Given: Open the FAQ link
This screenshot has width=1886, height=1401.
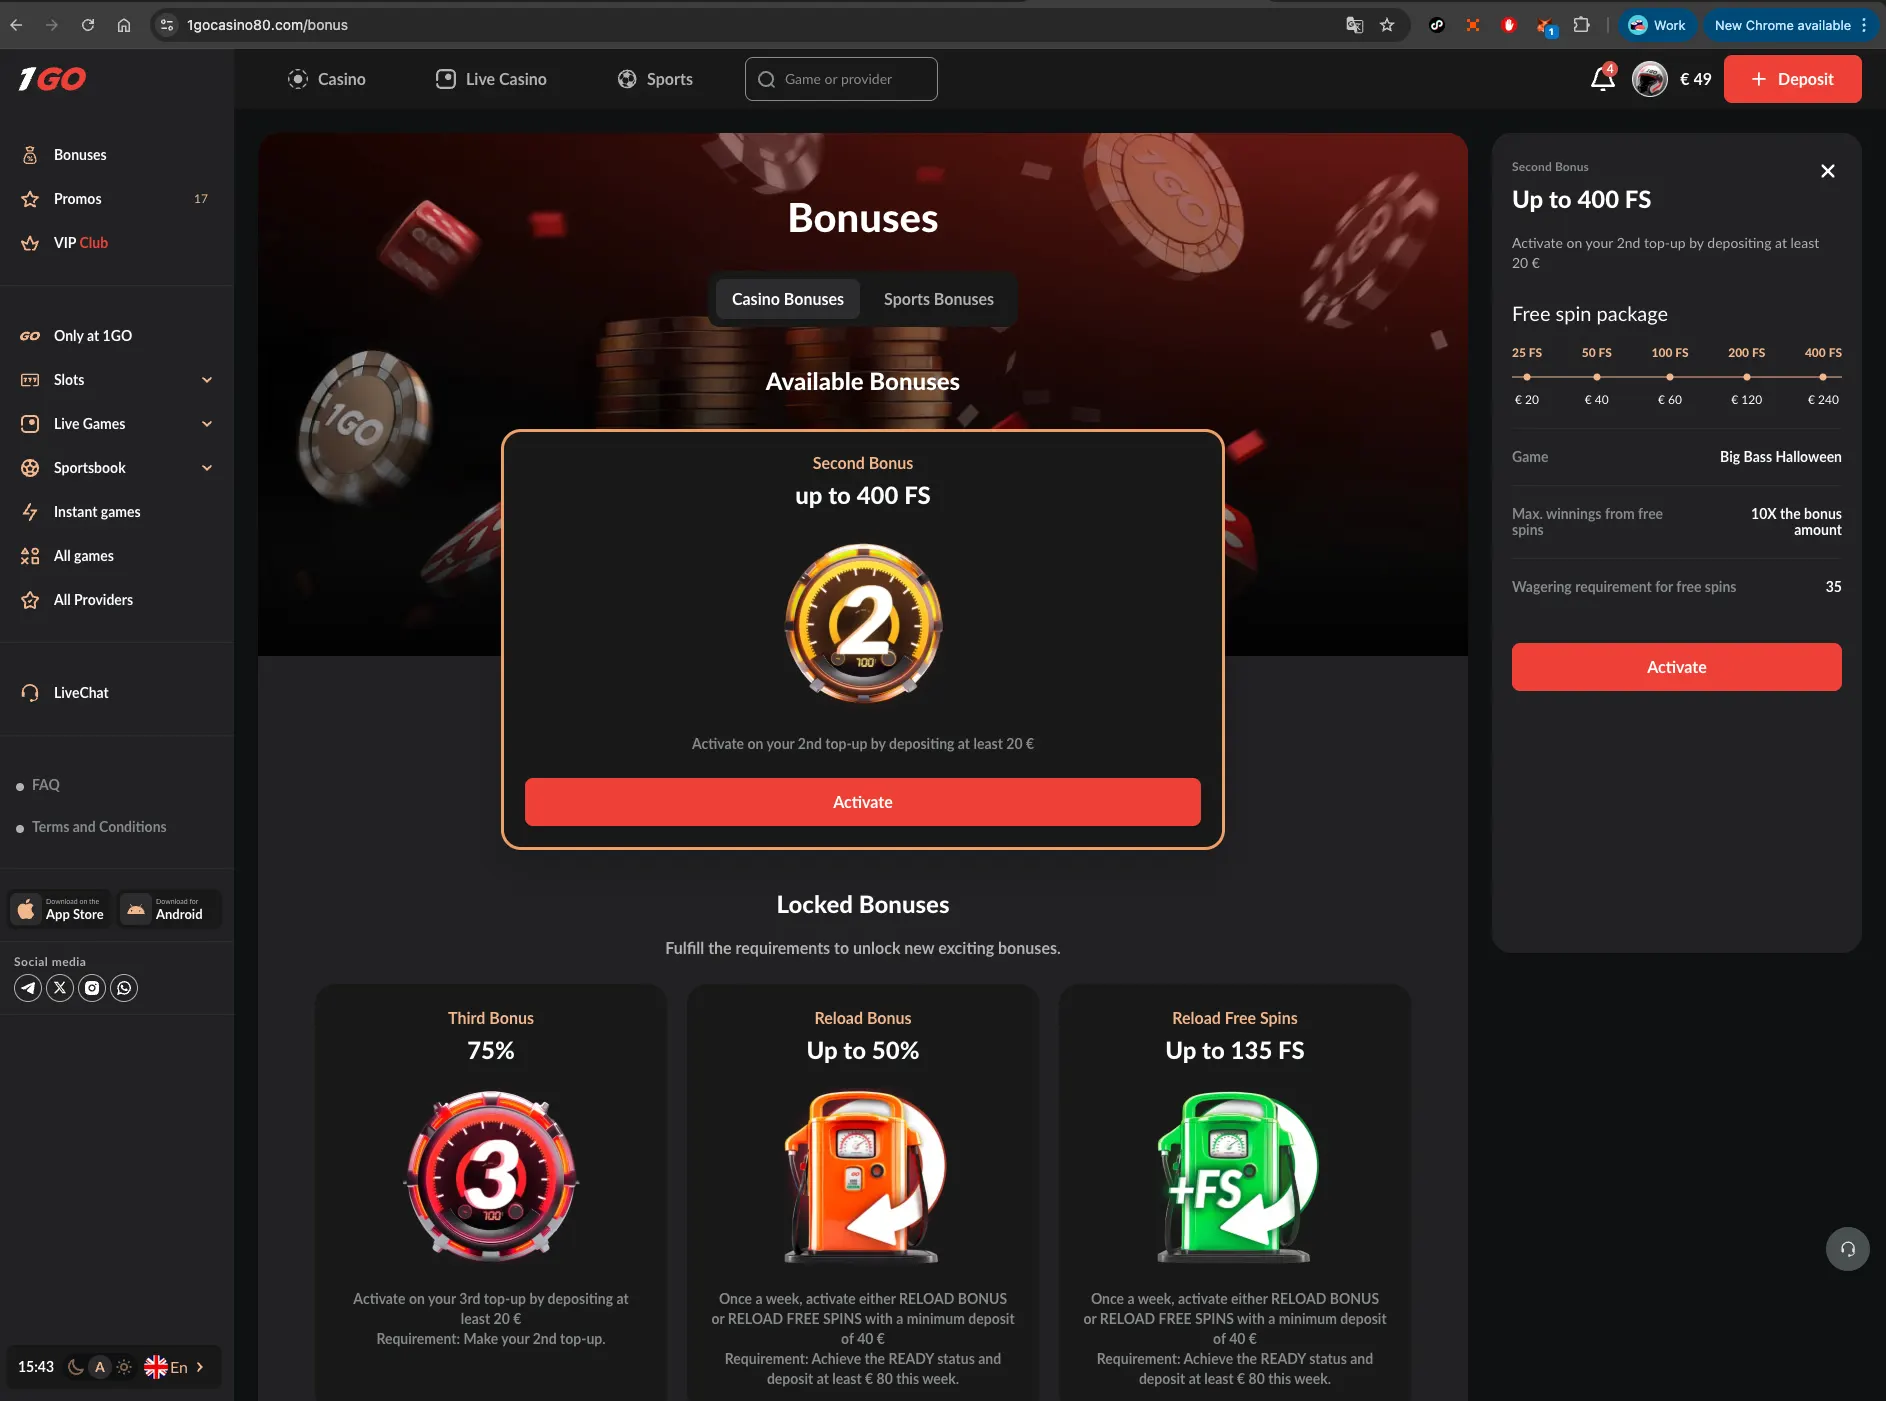Looking at the screenshot, I should [x=45, y=785].
